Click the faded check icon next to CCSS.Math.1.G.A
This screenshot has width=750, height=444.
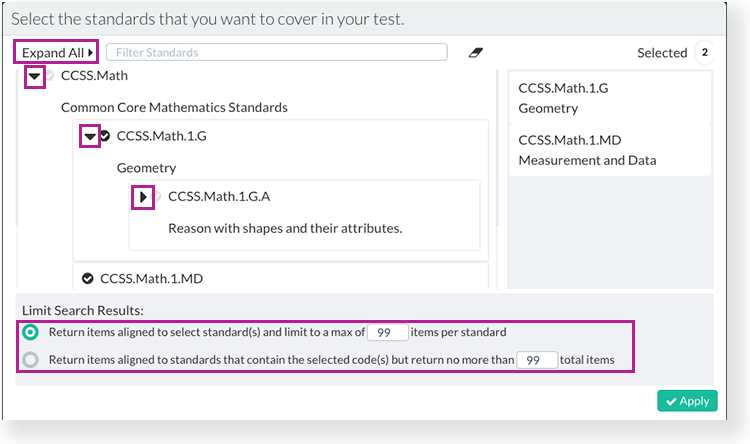[x=157, y=196]
